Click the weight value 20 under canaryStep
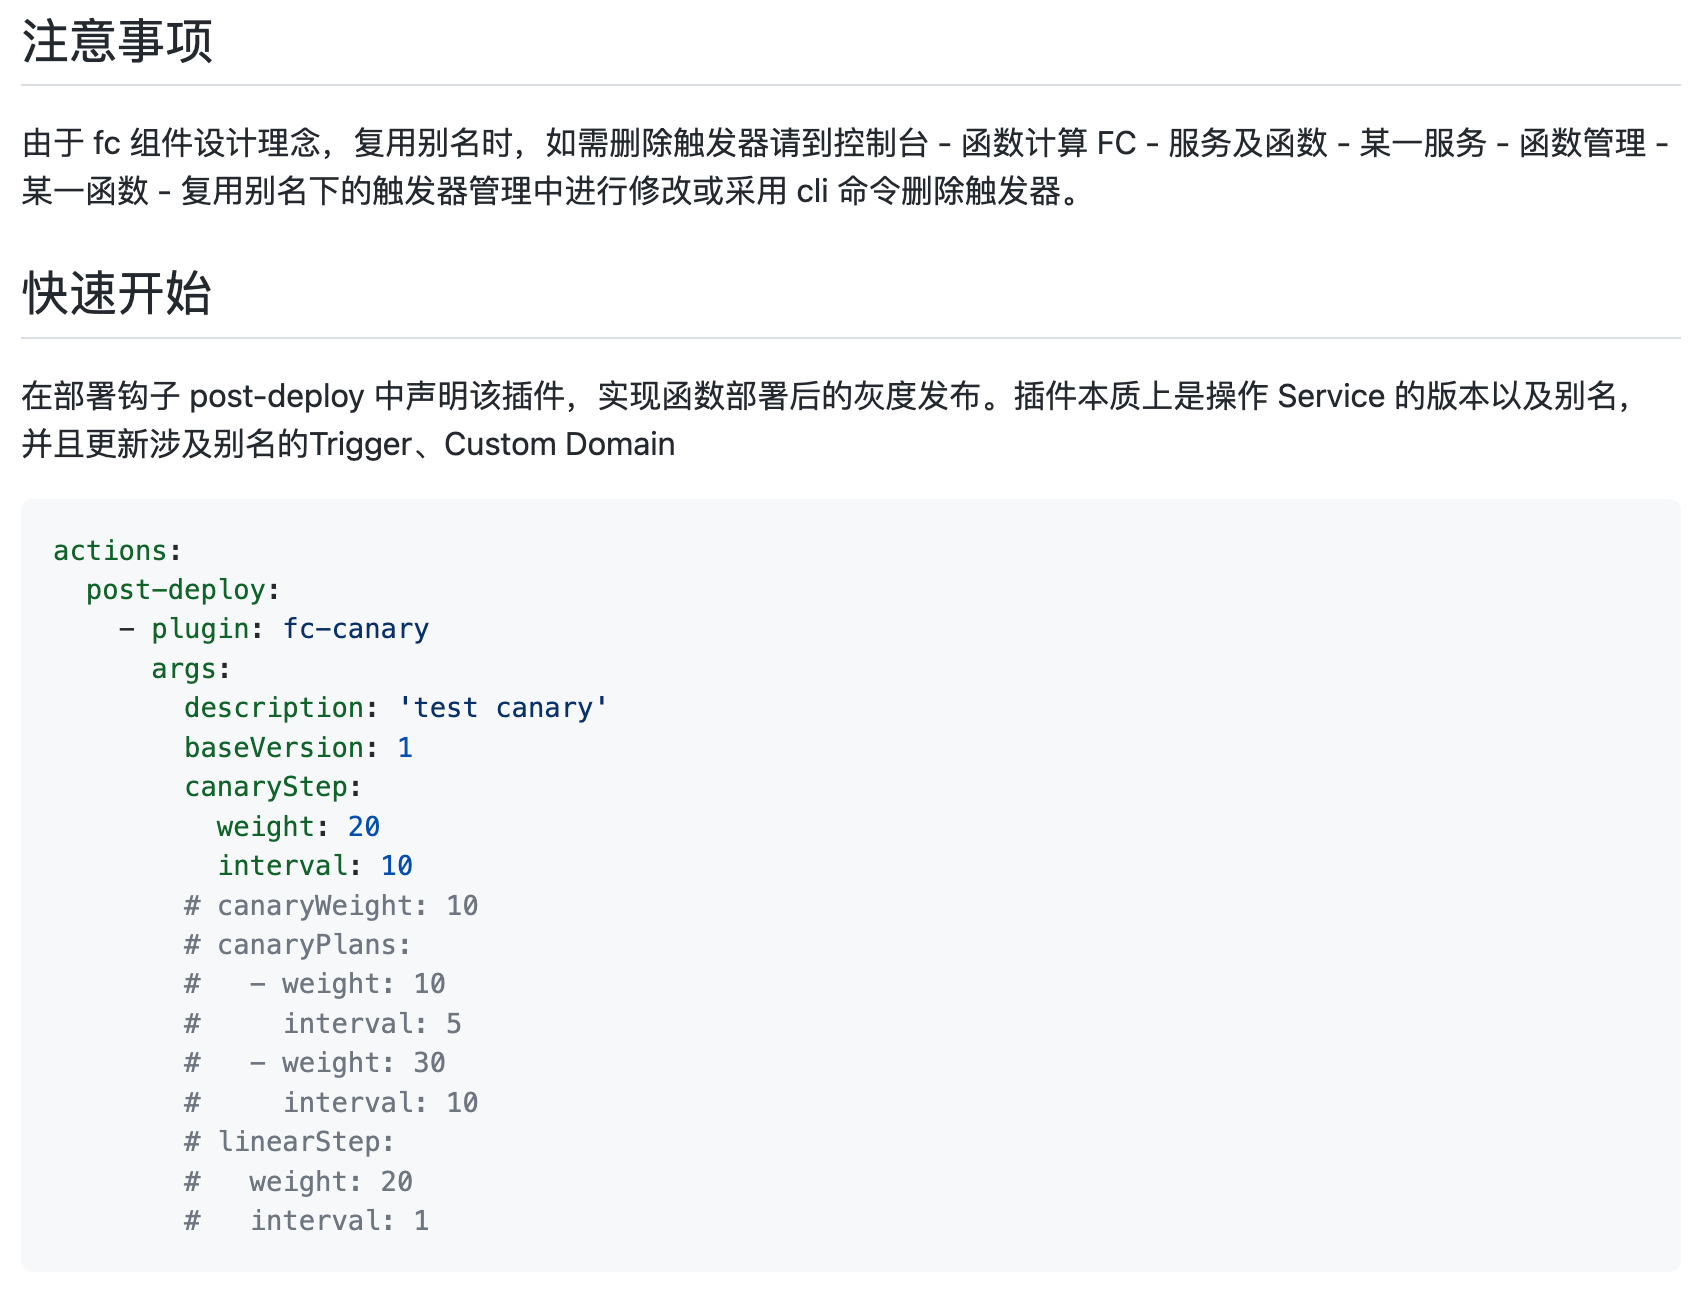The image size is (1696, 1294). 364,827
